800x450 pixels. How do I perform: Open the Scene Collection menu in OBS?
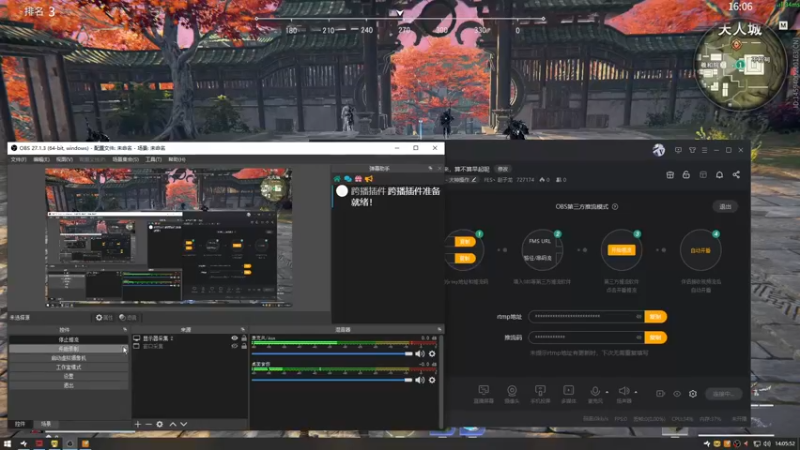click(126, 160)
